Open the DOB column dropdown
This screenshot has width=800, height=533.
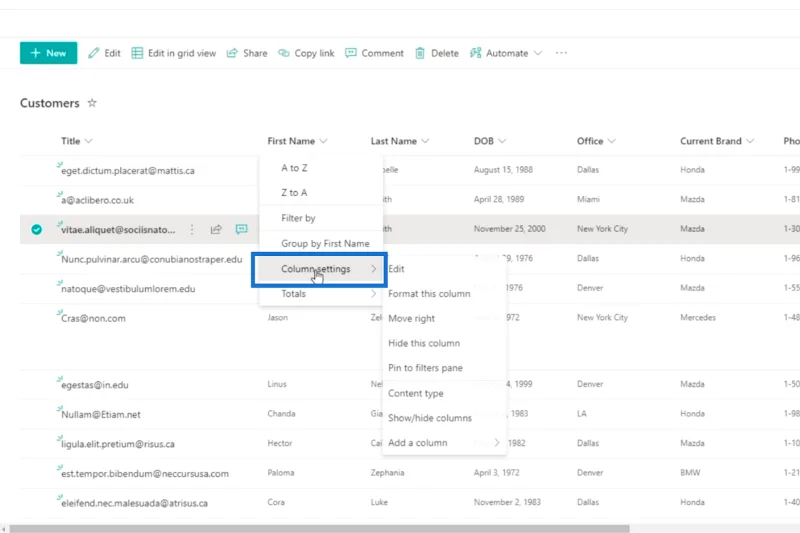click(x=502, y=141)
